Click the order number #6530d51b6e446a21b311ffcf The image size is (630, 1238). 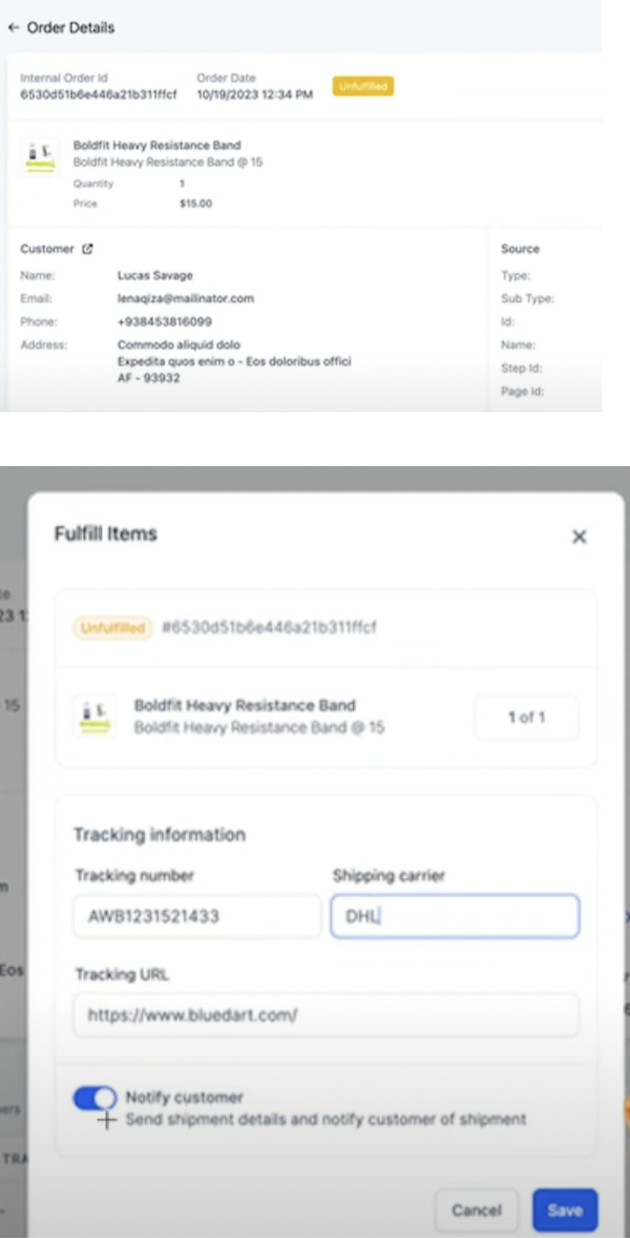click(268, 628)
